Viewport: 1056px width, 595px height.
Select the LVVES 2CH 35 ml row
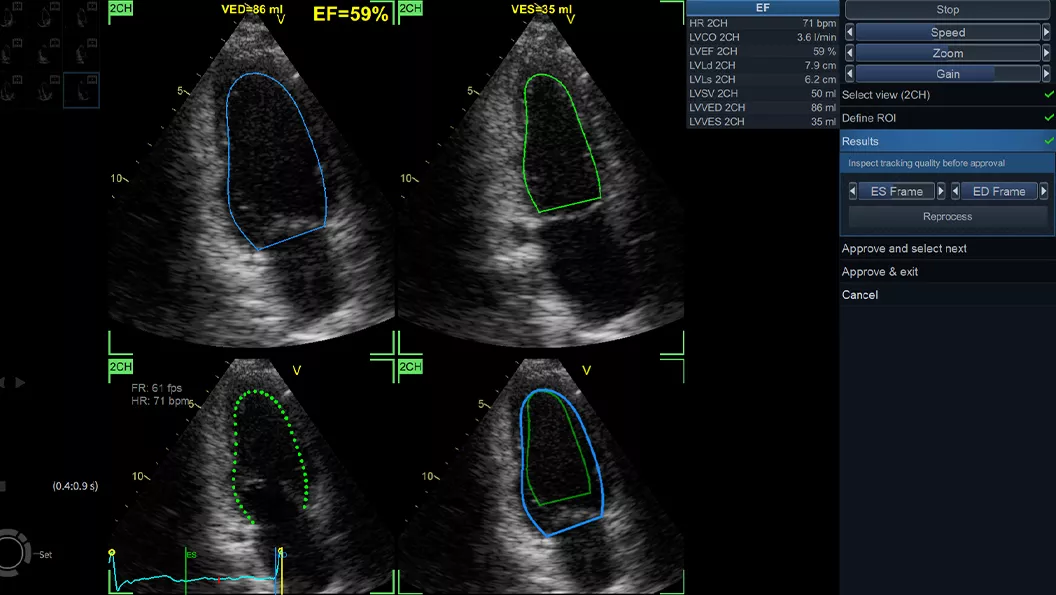click(x=762, y=121)
